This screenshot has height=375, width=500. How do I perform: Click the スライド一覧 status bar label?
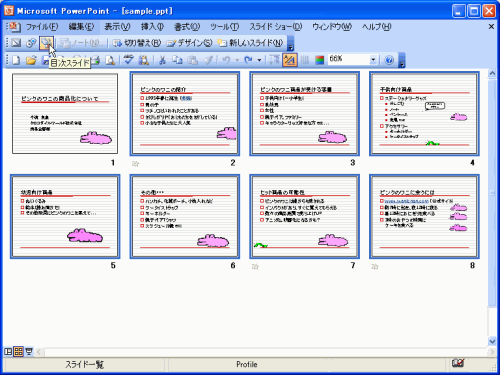tap(84, 364)
